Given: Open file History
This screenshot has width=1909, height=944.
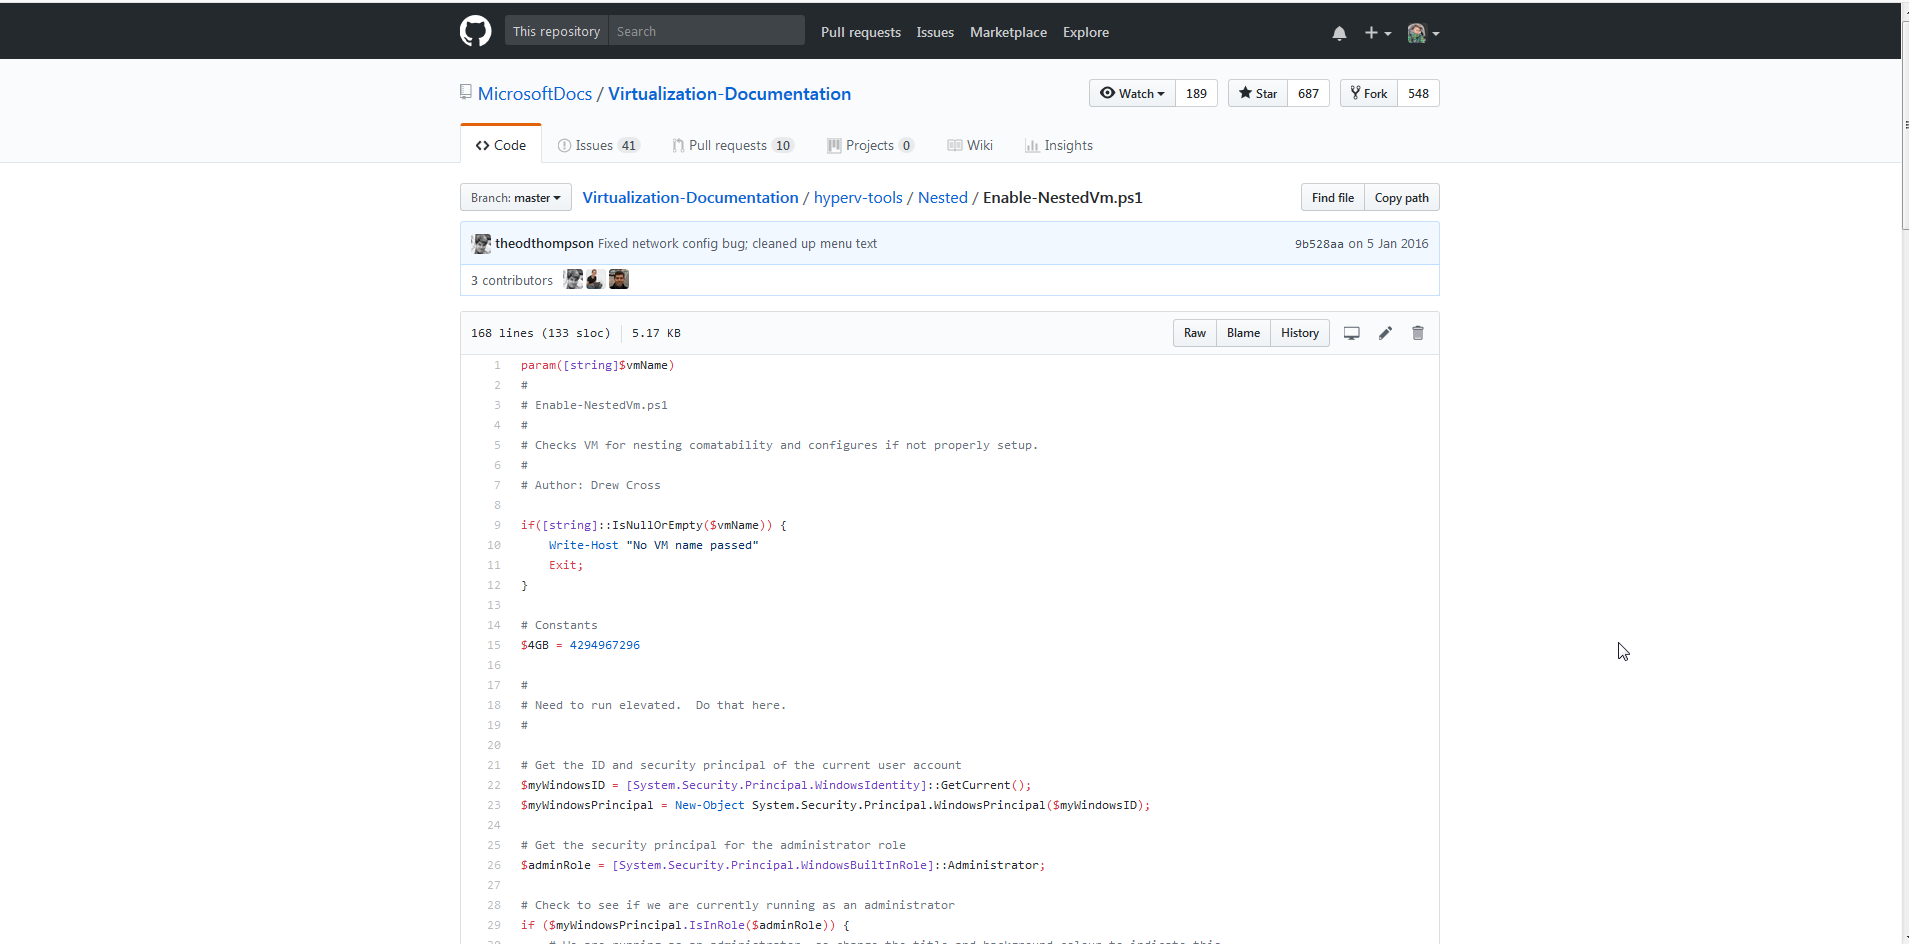Looking at the screenshot, I should [x=1300, y=333].
